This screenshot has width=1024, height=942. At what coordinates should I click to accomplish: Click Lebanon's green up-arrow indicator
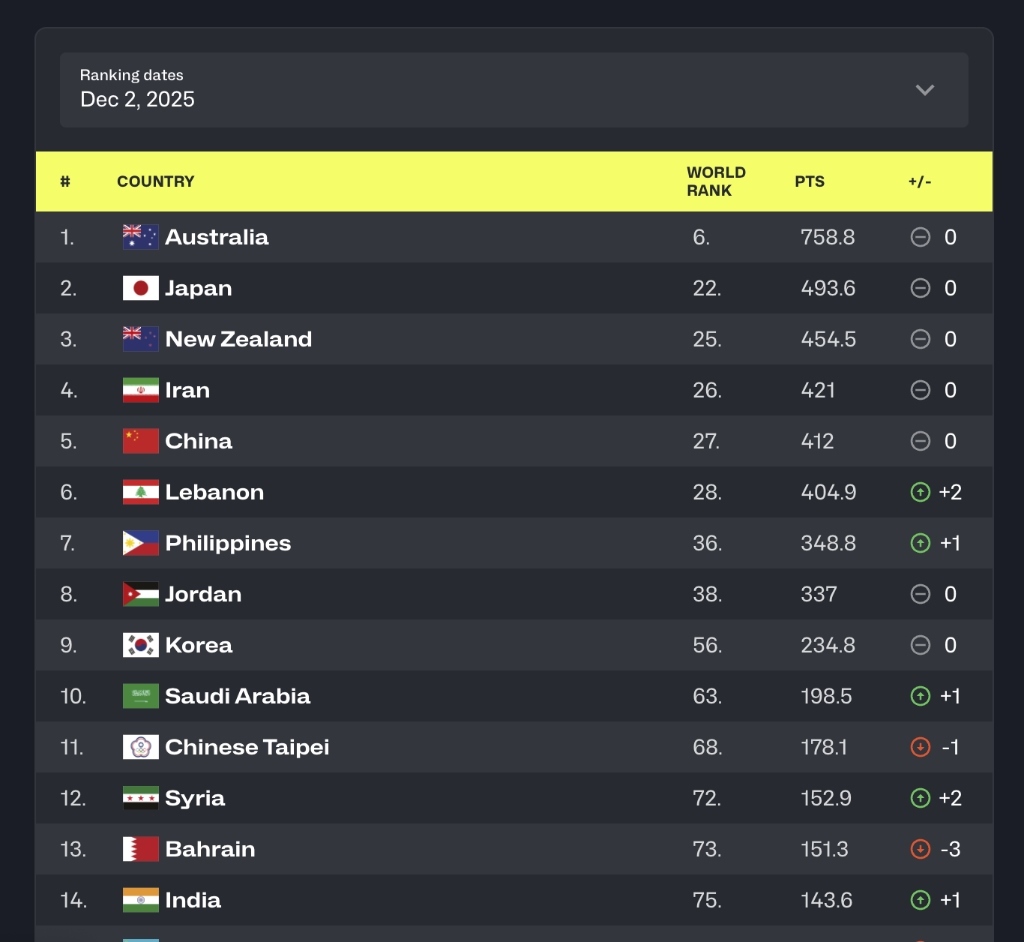tap(920, 492)
